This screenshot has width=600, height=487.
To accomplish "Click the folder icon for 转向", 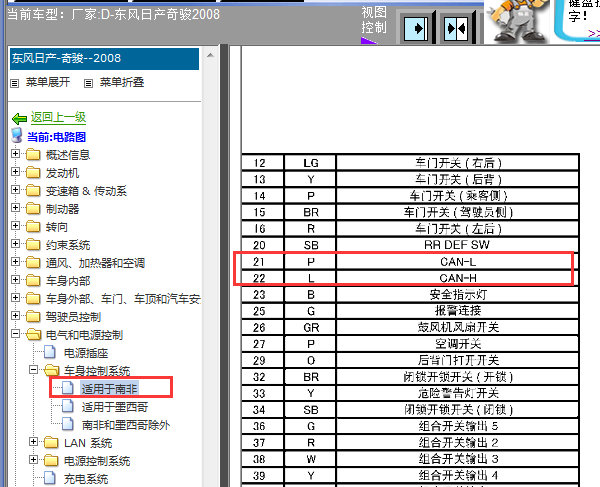I will [x=33, y=226].
